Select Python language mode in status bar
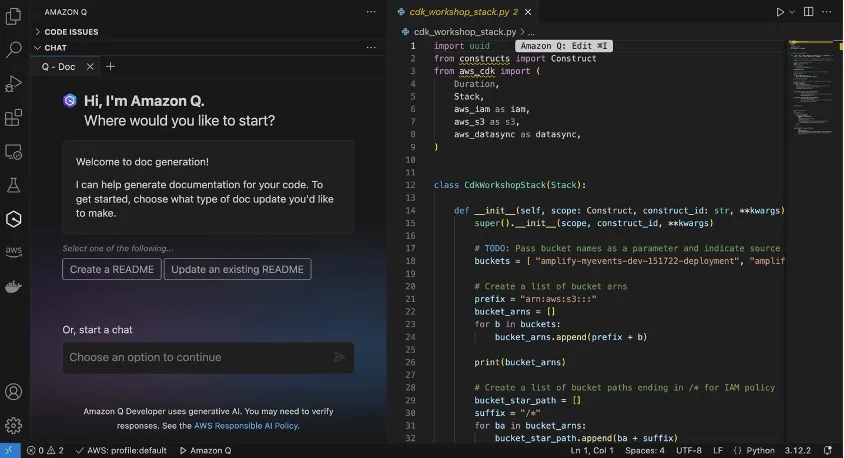The image size is (844, 458). (x=760, y=450)
